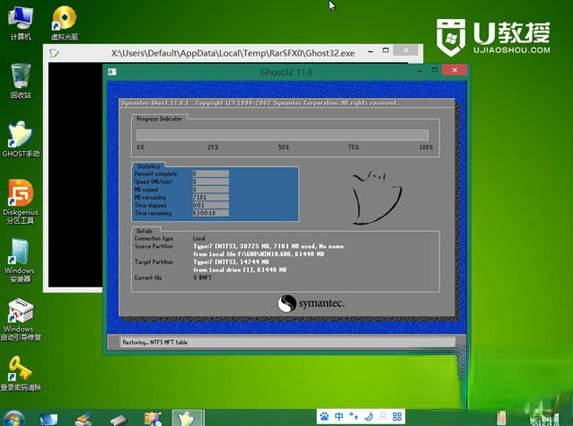Click the 100% marker on progress scale
This screenshot has width=573, height=426.
tap(426, 147)
